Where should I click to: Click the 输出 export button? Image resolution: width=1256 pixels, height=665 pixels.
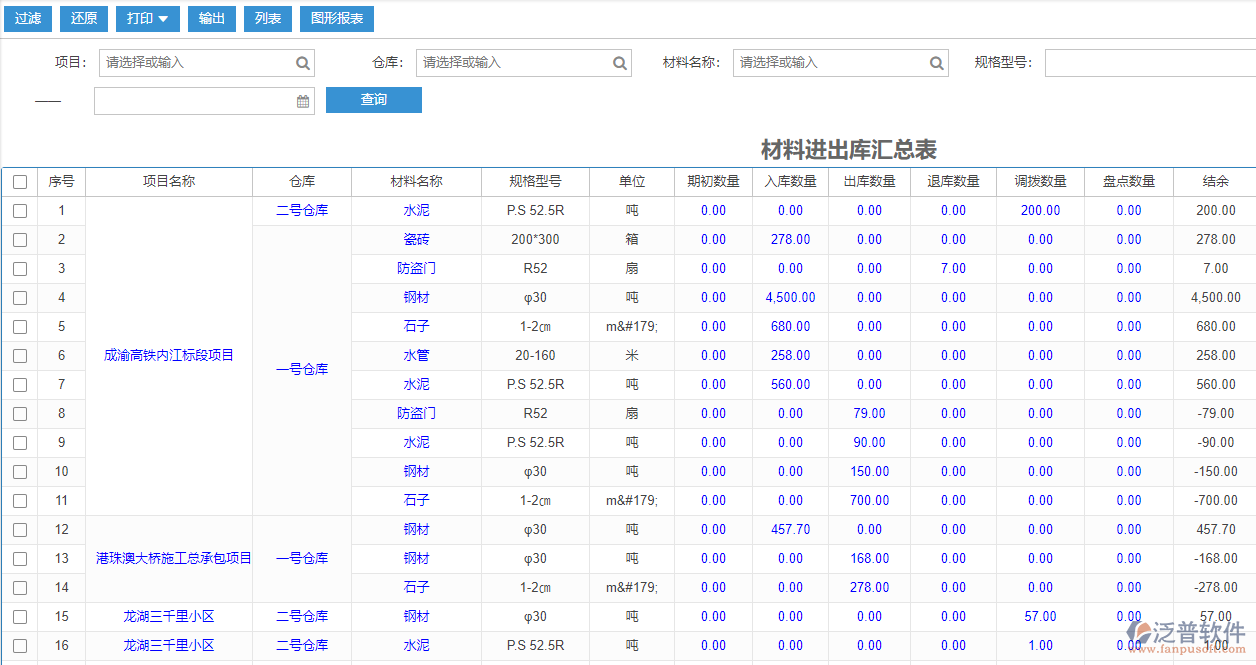point(211,18)
